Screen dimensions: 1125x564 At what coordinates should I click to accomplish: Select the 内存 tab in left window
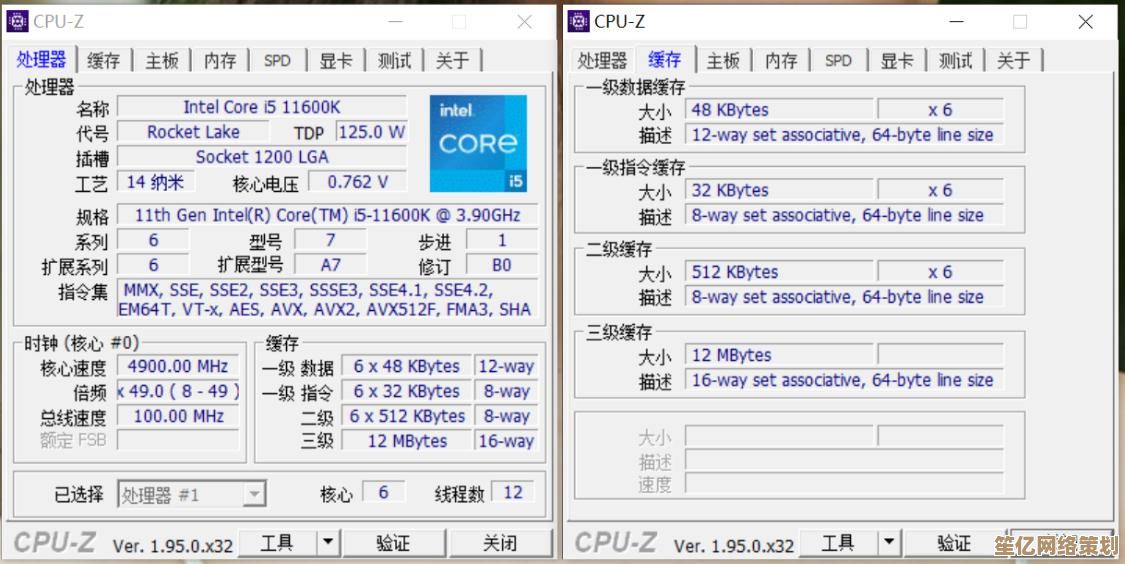[219, 60]
